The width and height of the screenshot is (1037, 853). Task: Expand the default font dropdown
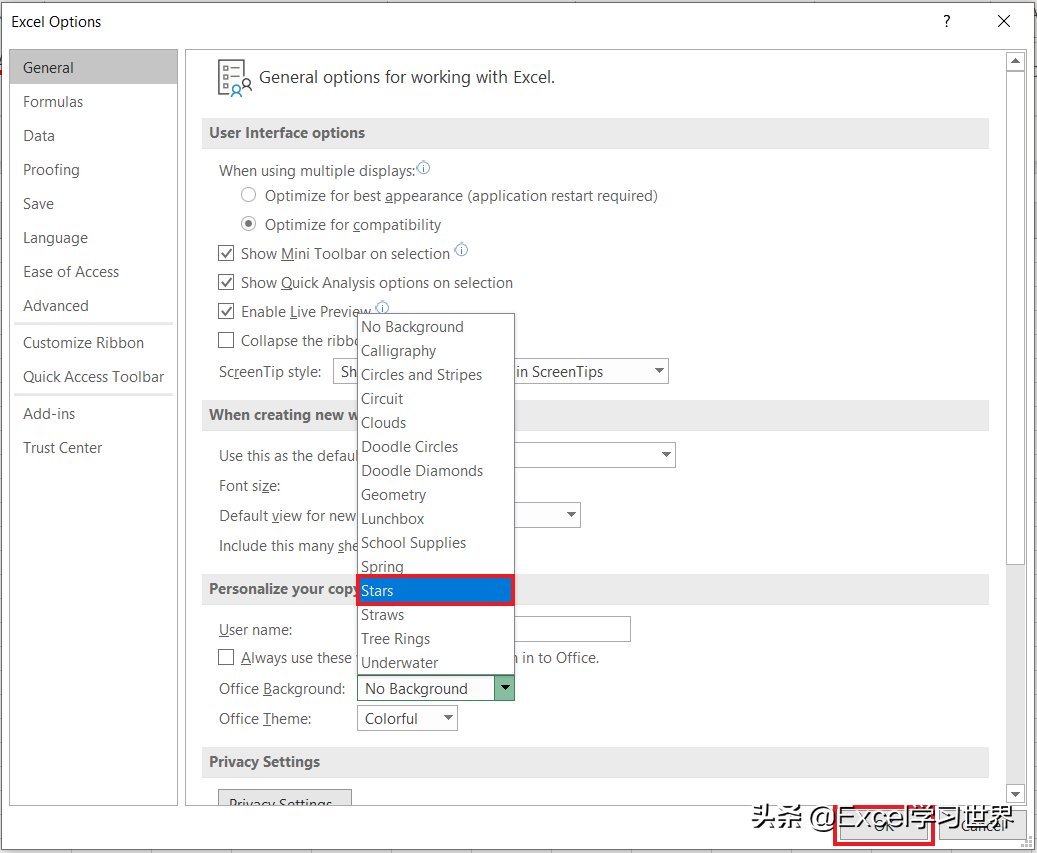666,455
